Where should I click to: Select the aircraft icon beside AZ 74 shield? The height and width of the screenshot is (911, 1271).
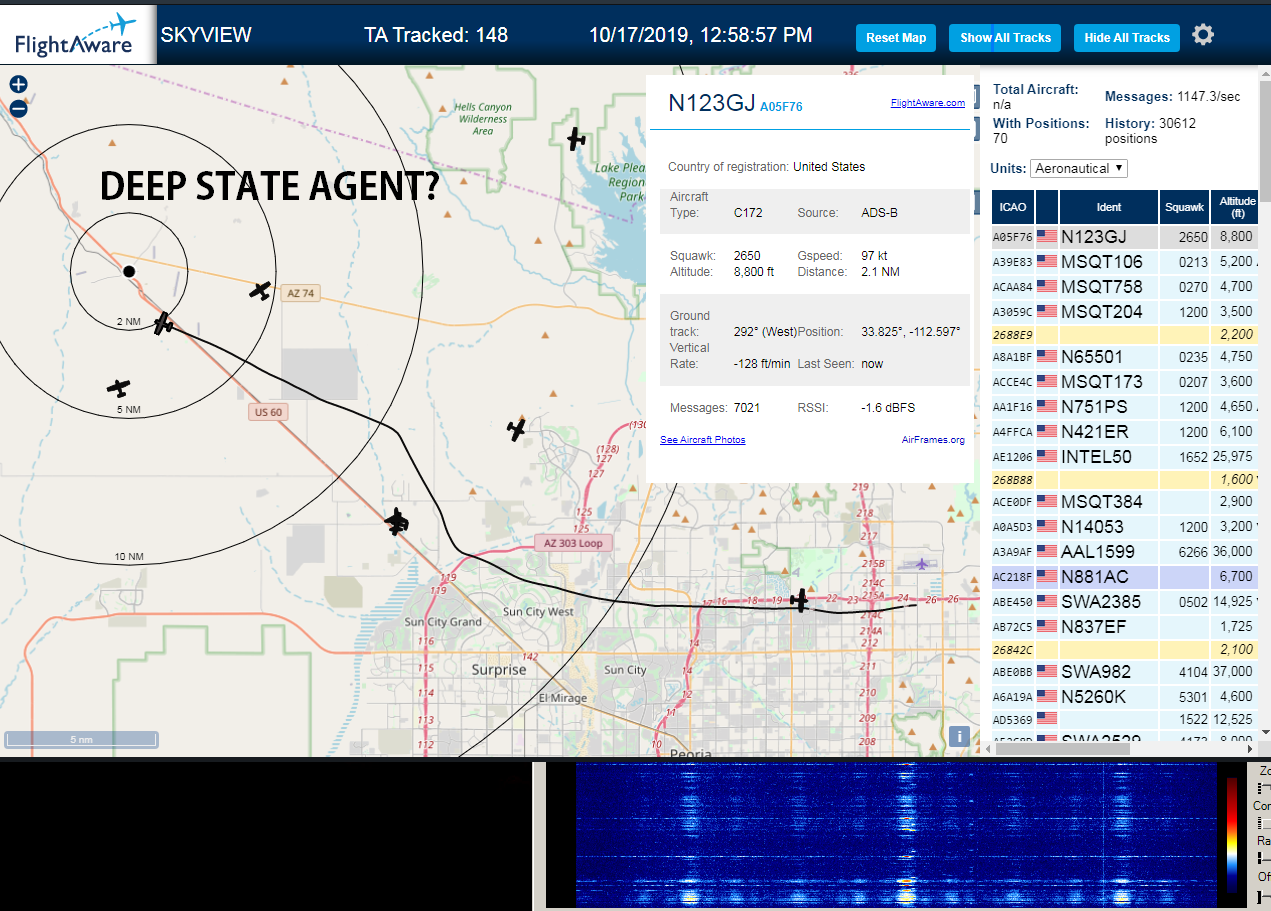click(x=260, y=291)
